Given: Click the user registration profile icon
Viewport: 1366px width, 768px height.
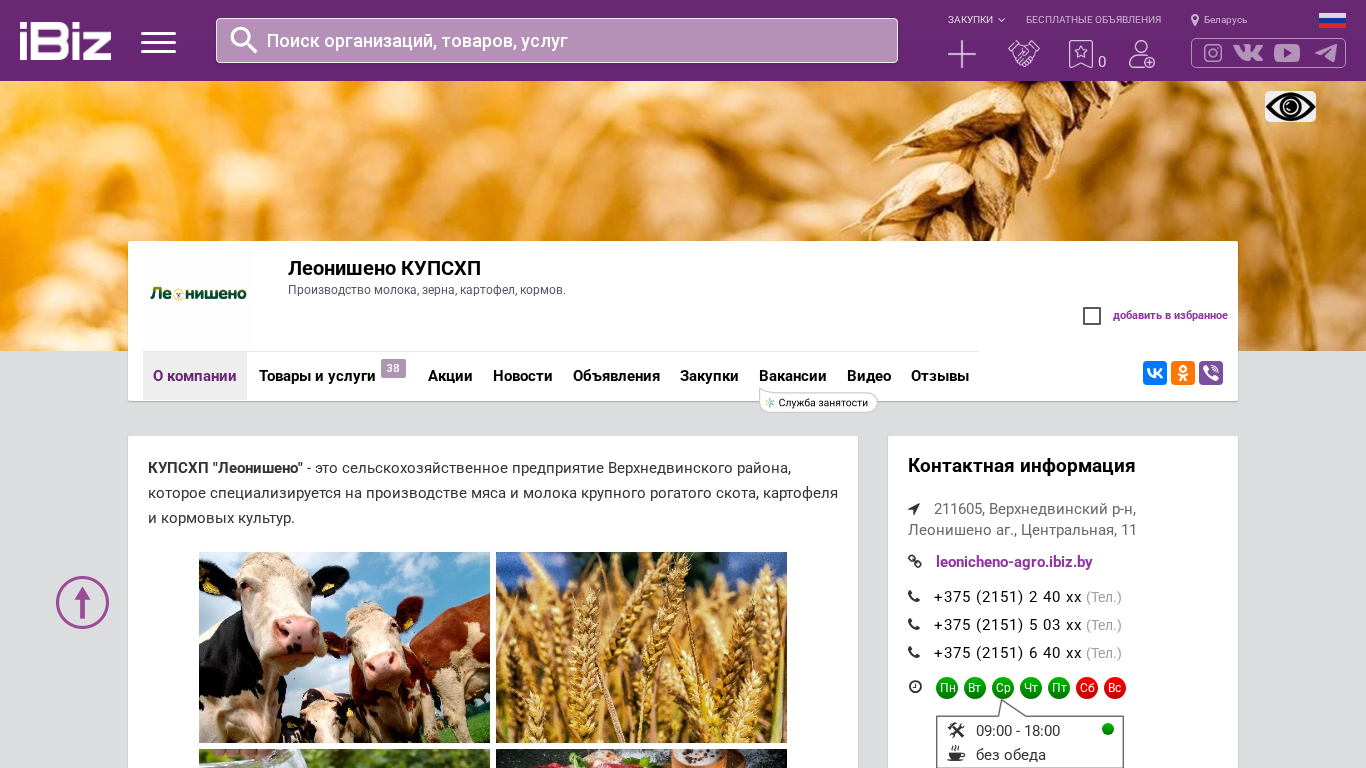Looking at the screenshot, I should (1142, 54).
